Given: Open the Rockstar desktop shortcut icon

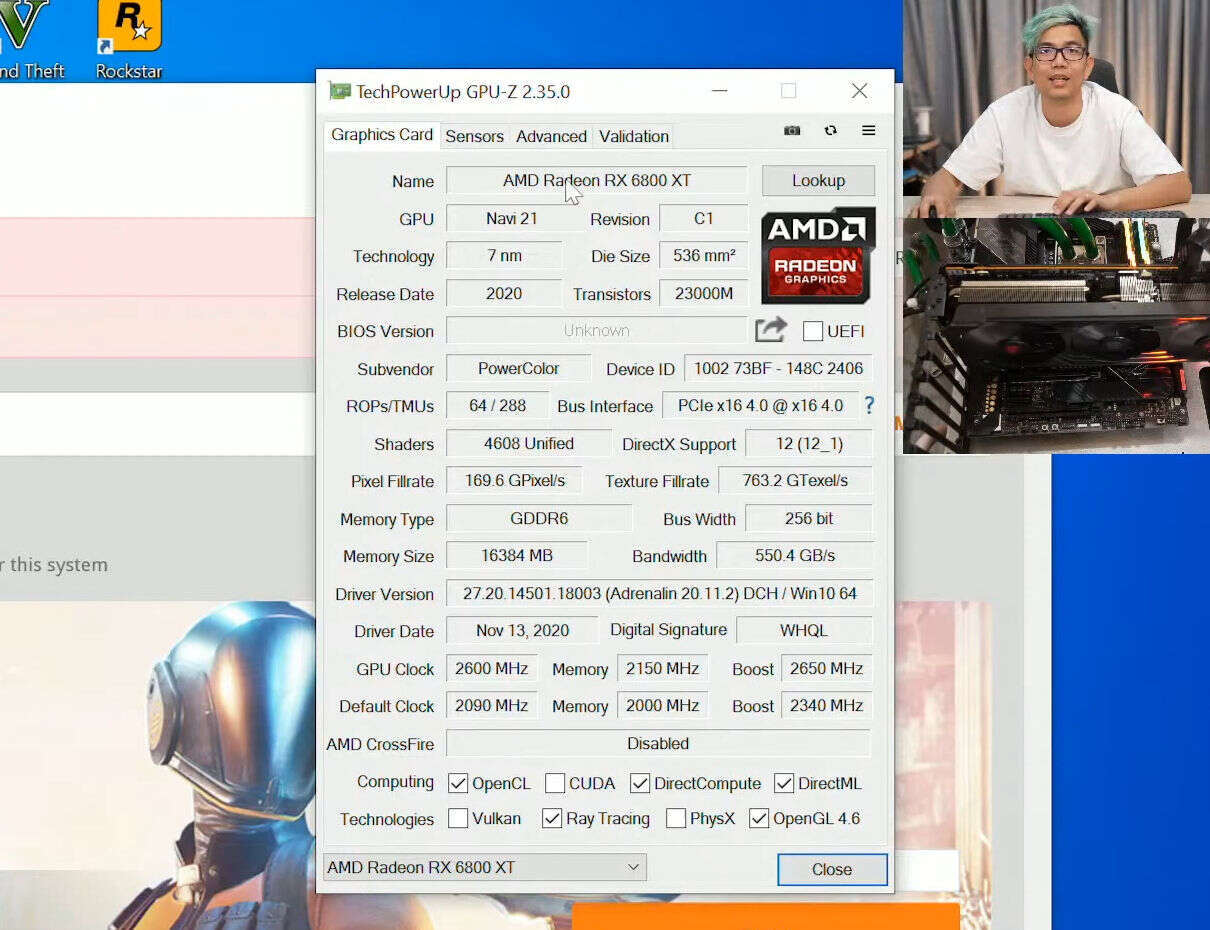Looking at the screenshot, I should [x=129, y=28].
